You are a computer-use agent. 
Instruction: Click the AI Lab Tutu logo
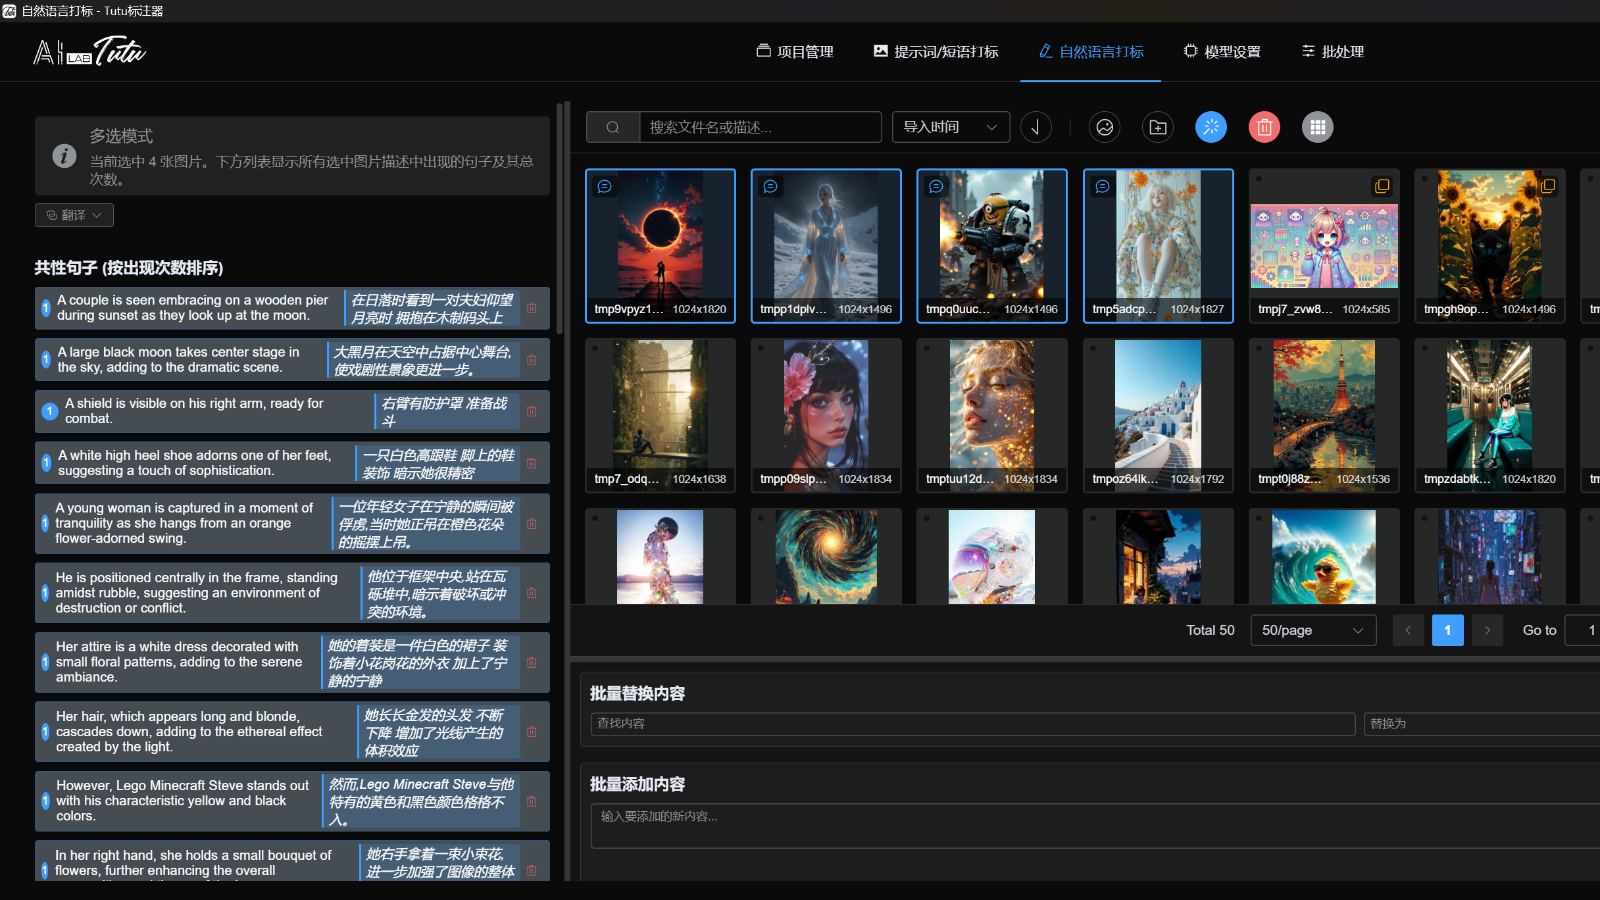pos(89,51)
